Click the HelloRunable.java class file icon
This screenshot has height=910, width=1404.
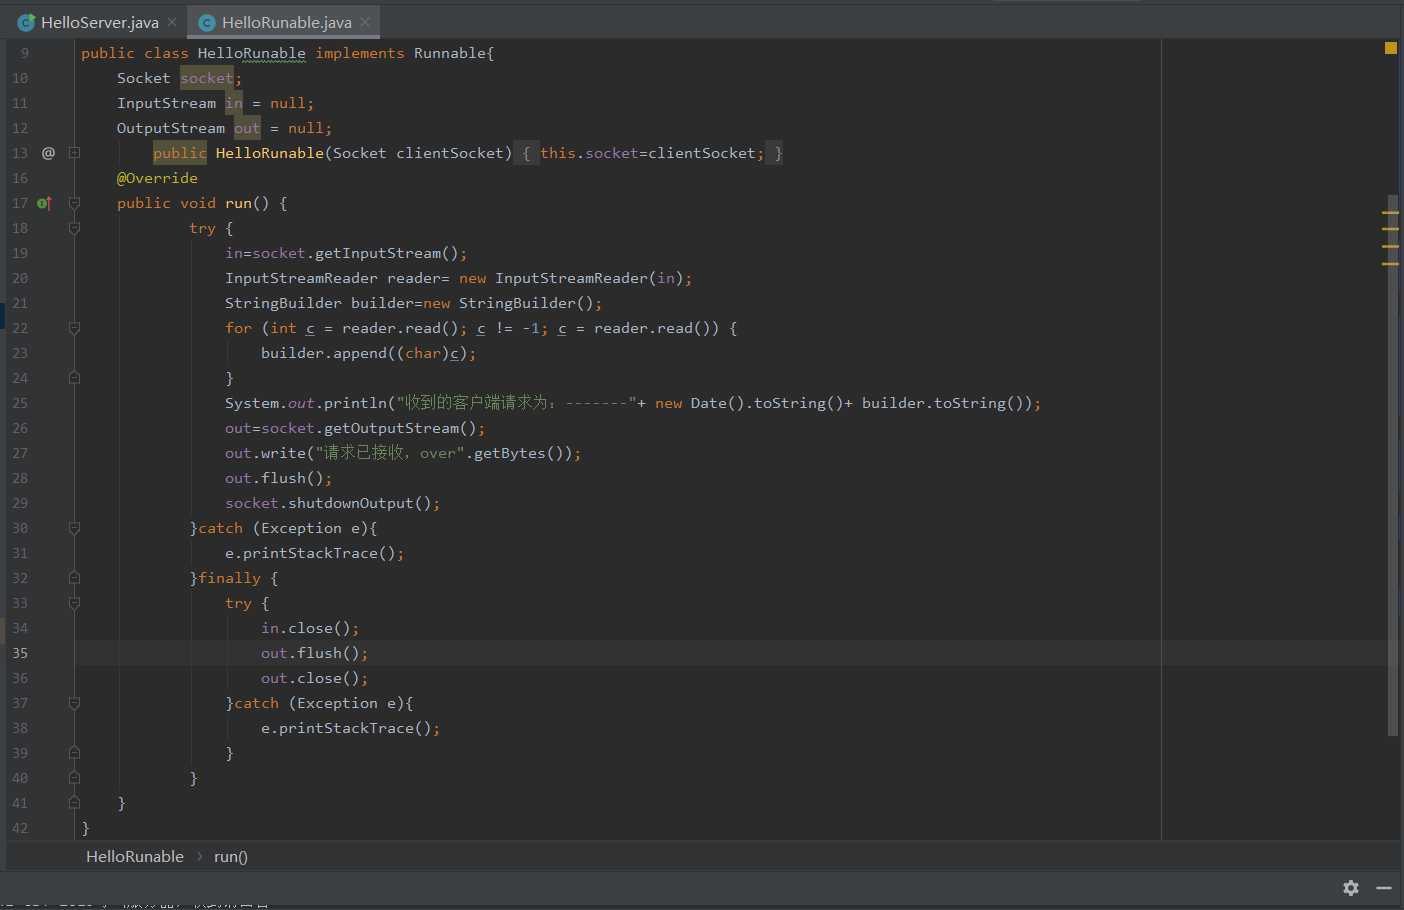pyautogui.click(x=207, y=22)
